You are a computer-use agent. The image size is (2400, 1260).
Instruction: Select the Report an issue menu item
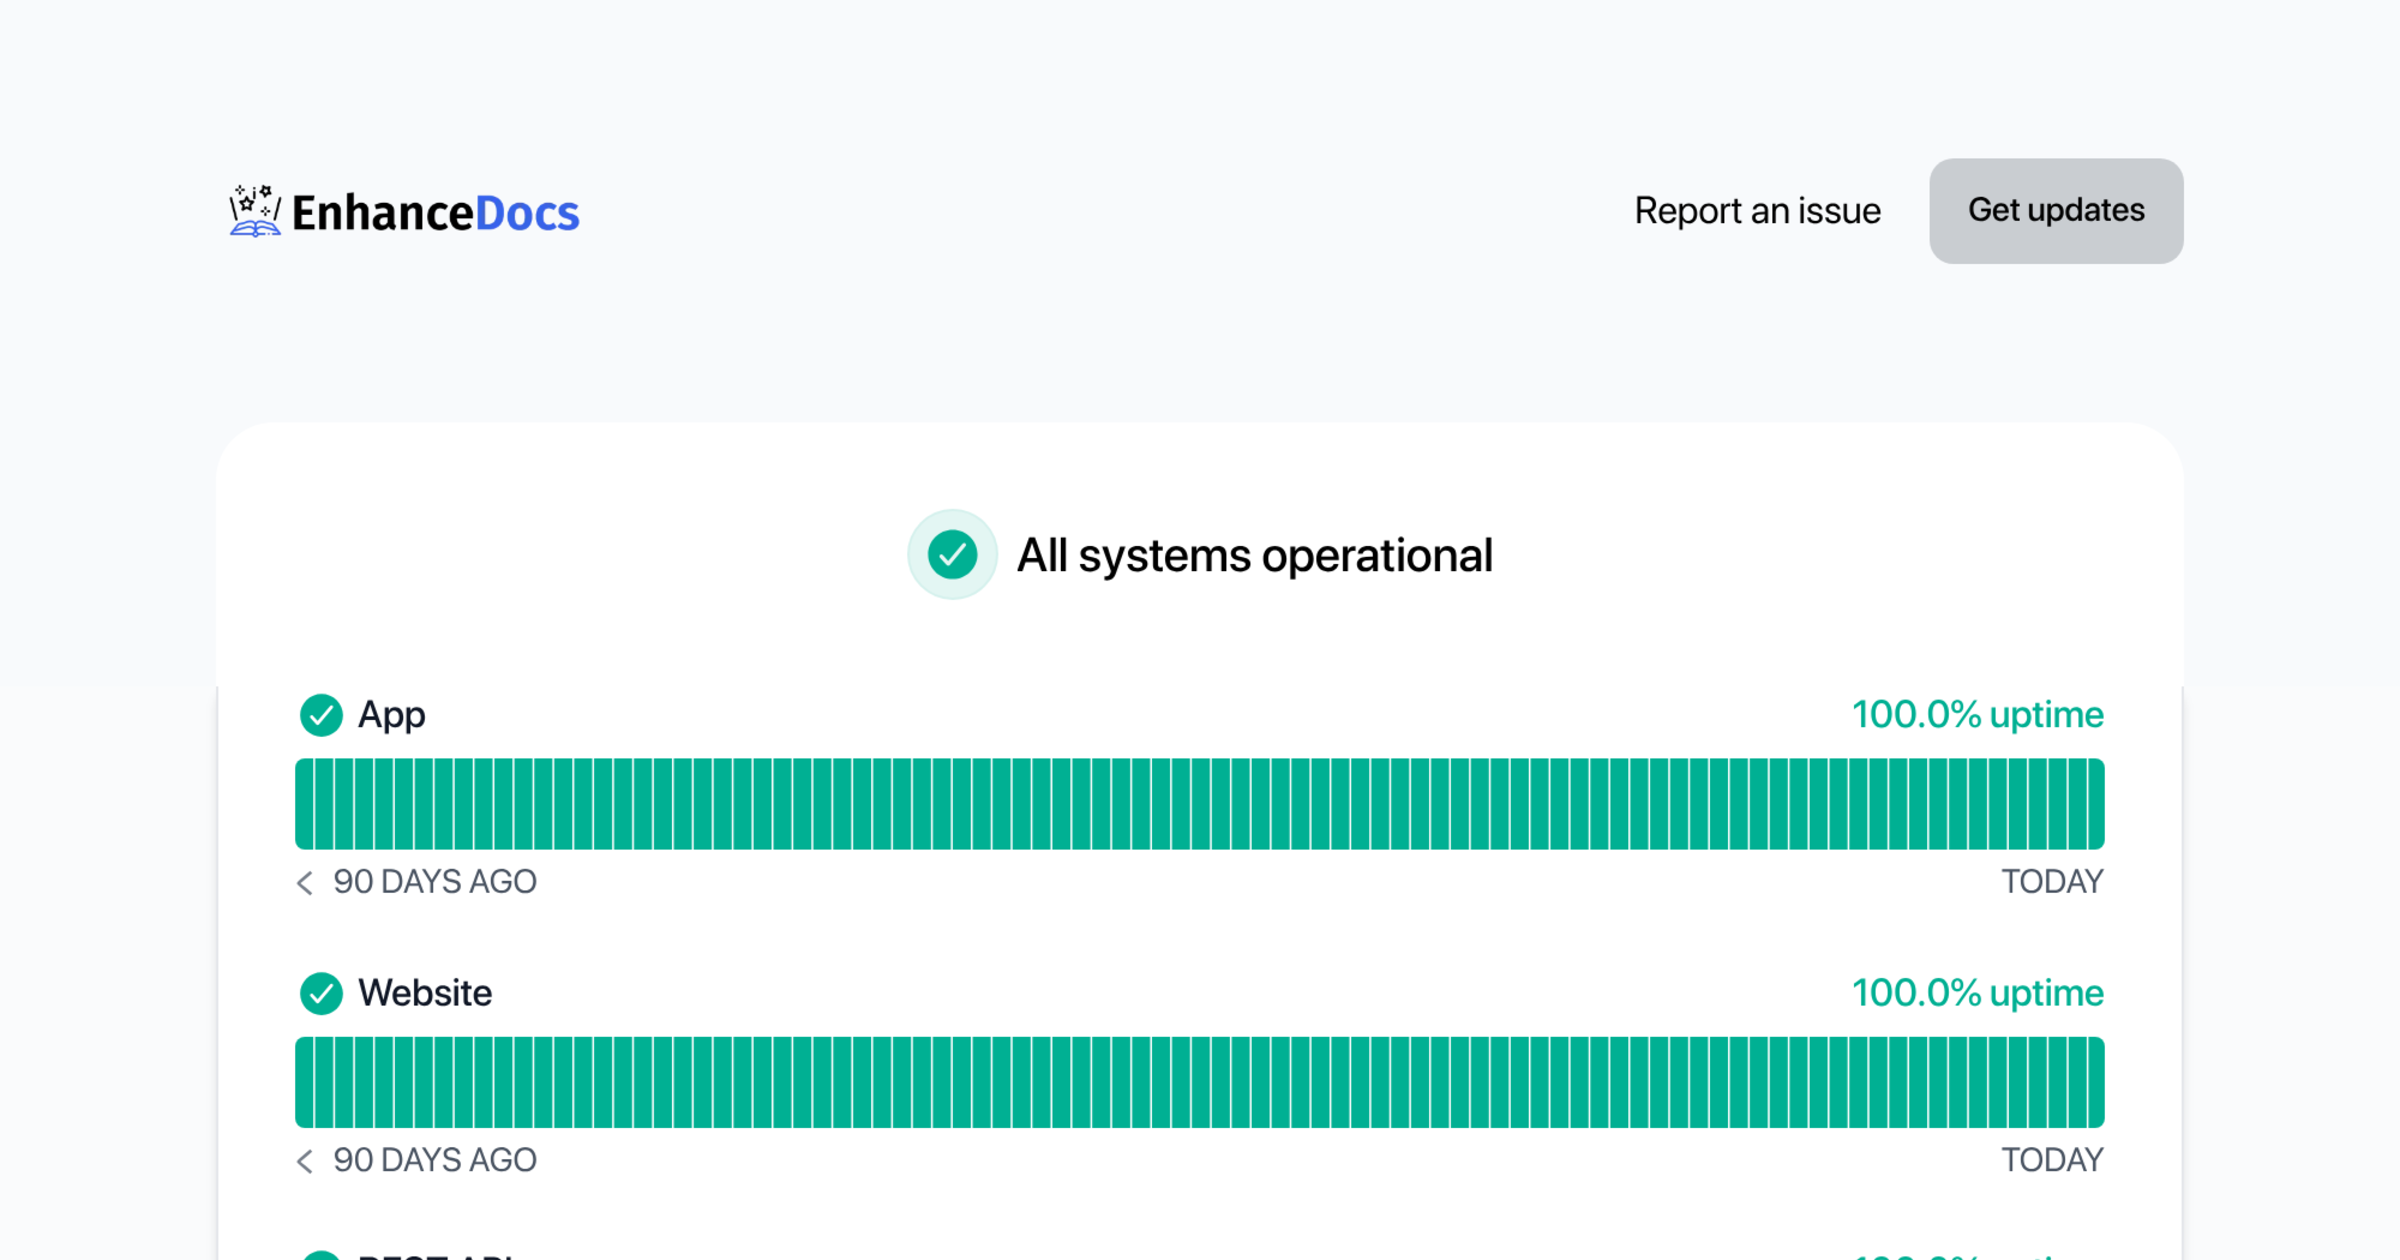click(x=1757, y=211)
